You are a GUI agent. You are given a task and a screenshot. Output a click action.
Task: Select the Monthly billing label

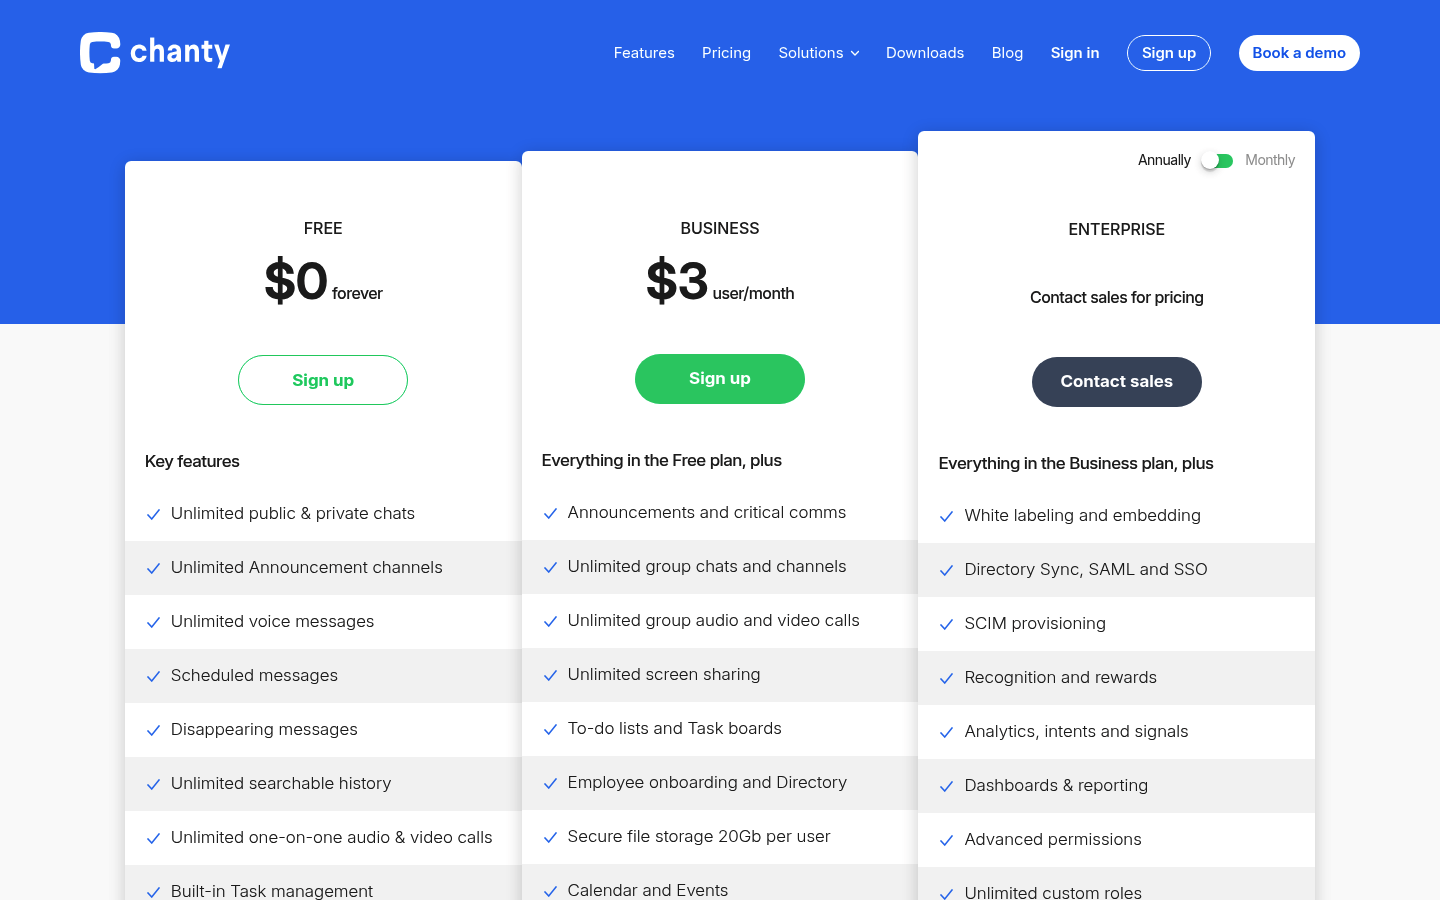click(x=1270, y=160)
